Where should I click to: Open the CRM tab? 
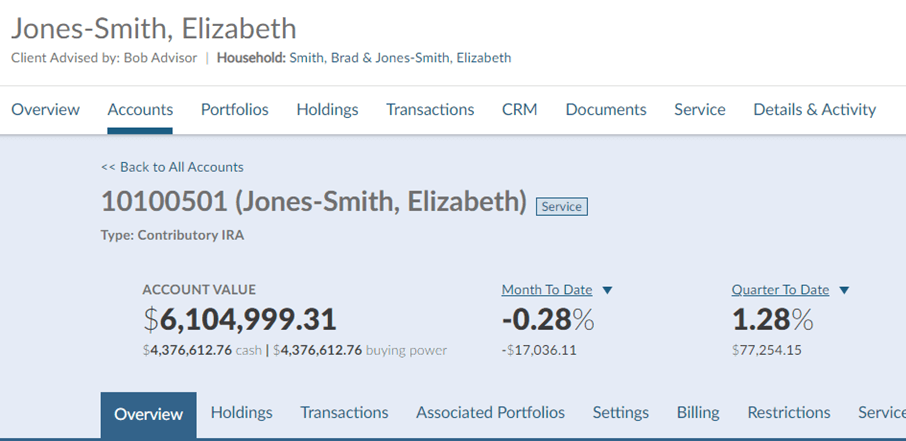tap(520, 110)
